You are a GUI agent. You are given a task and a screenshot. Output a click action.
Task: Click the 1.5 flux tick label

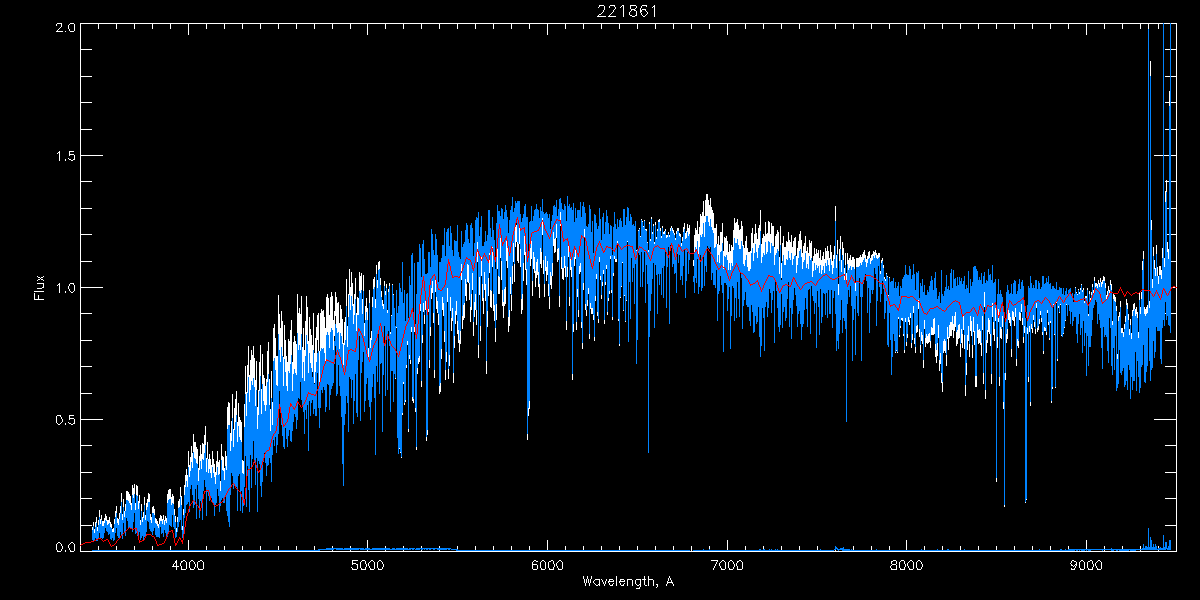(65, 156)
